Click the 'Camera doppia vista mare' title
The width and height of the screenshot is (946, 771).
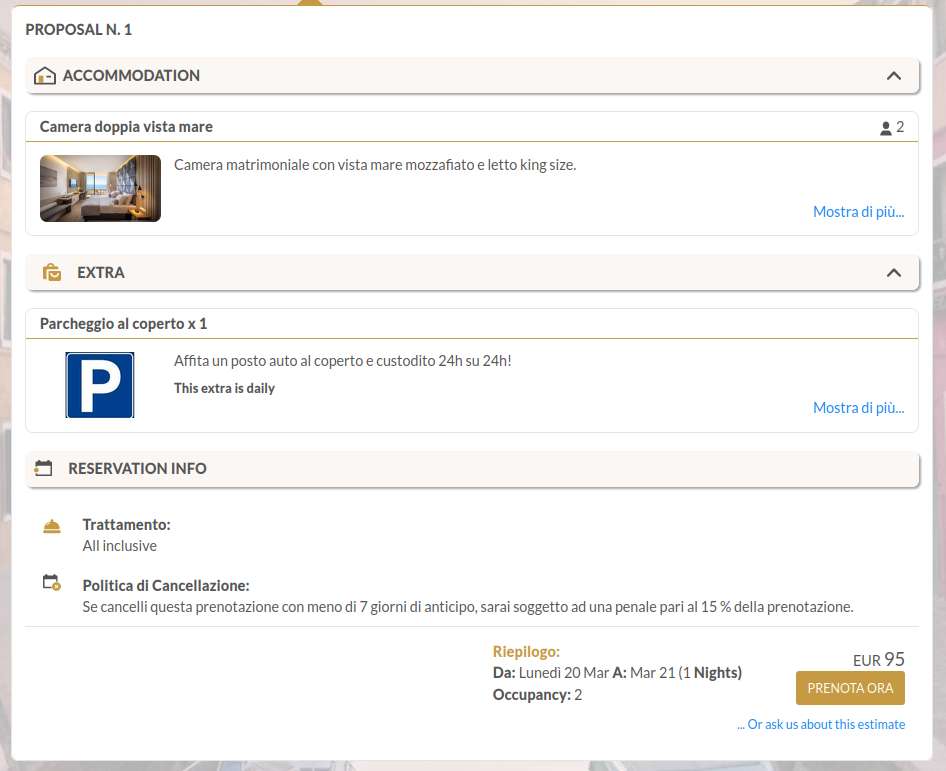tap(126, 127)
